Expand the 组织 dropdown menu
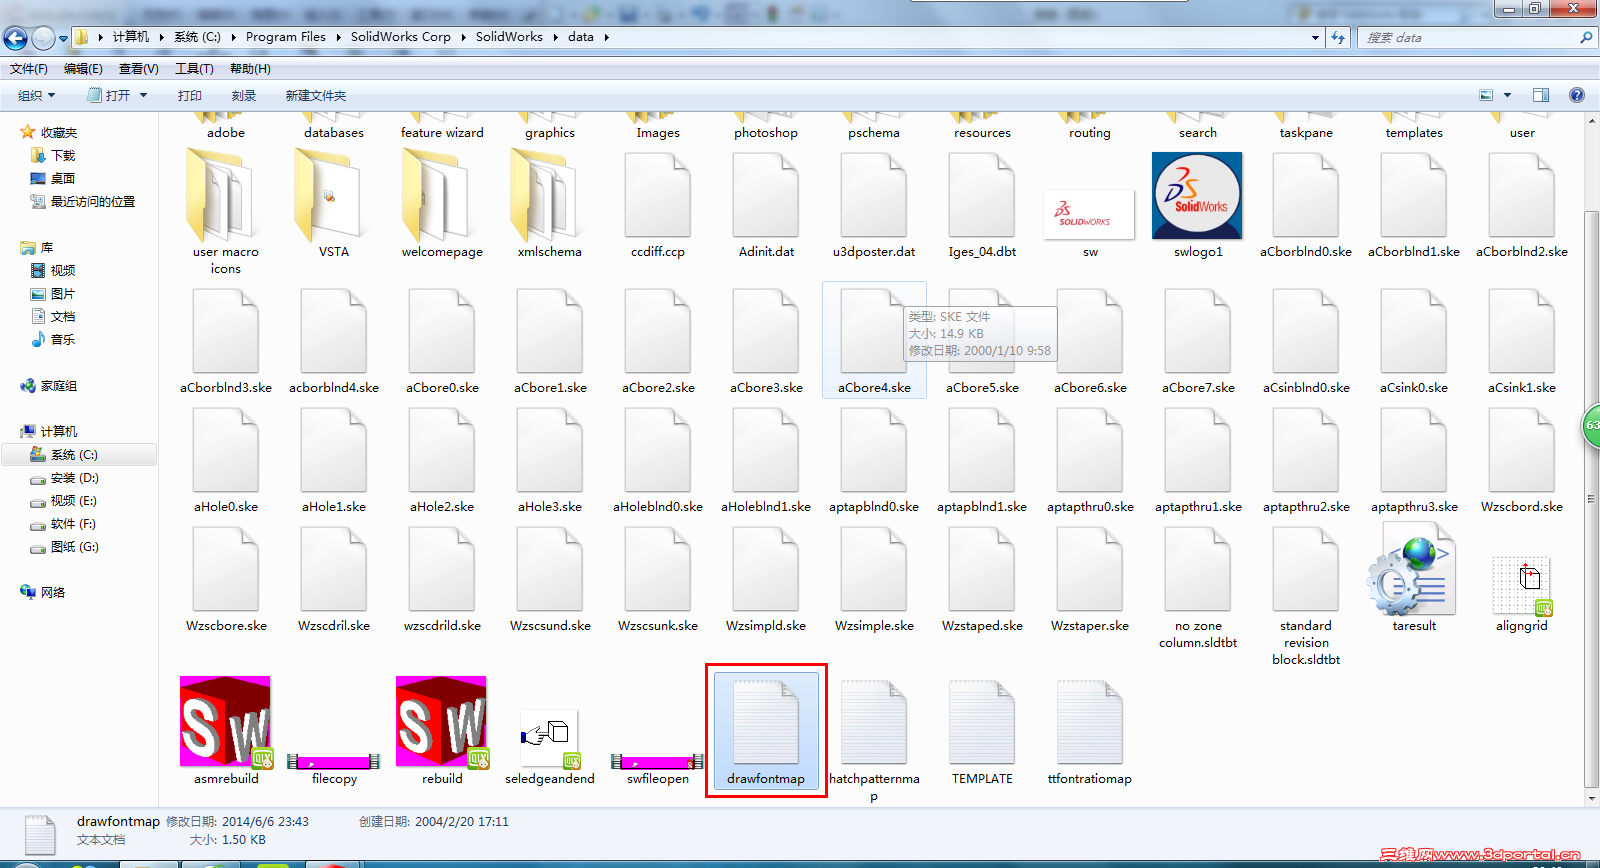1600x868 pixels. (x=37, y=95)
